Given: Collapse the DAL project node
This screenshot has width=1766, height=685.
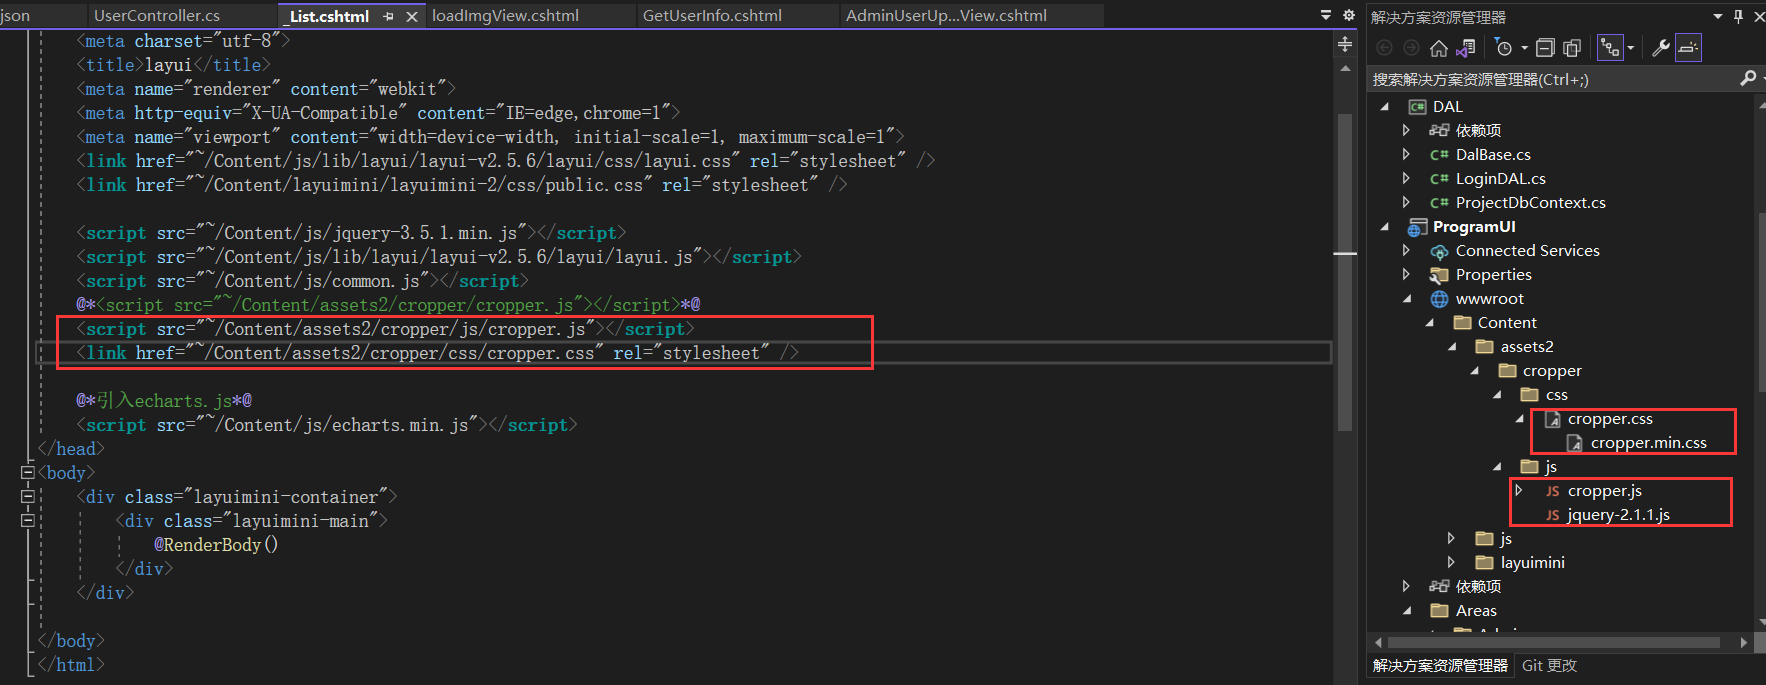Looking at the screenshot, I should [1385, 106].
